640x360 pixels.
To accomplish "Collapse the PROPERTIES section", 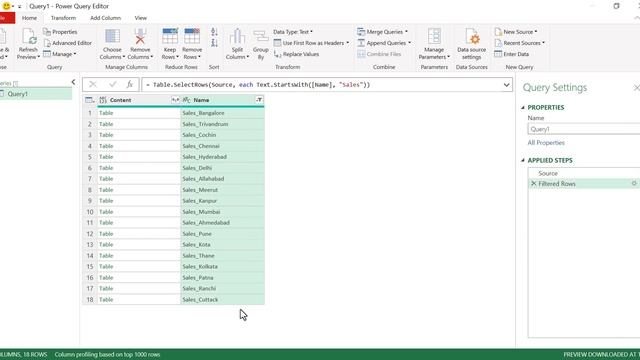I will tap(523, 107).
